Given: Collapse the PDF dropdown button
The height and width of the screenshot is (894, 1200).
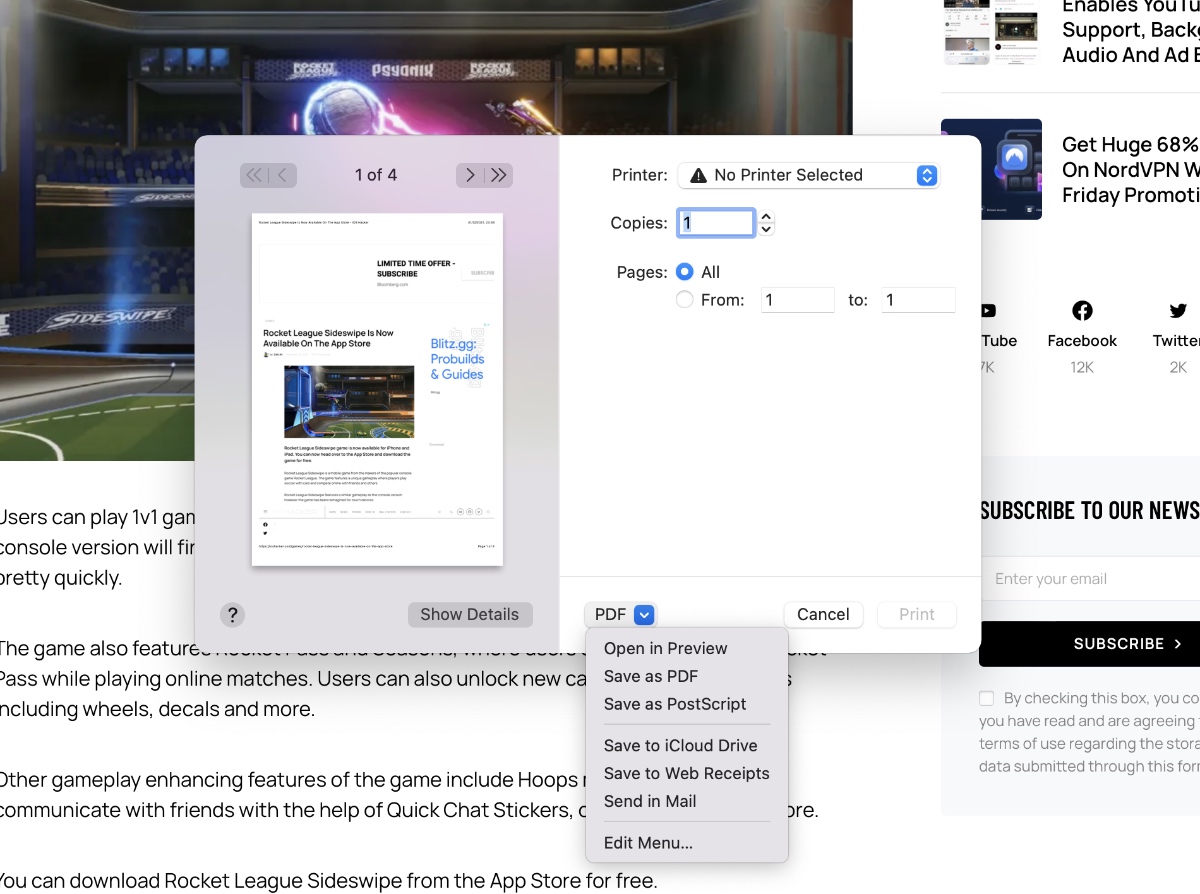Looking at the screenshot, I should (620, 615).
